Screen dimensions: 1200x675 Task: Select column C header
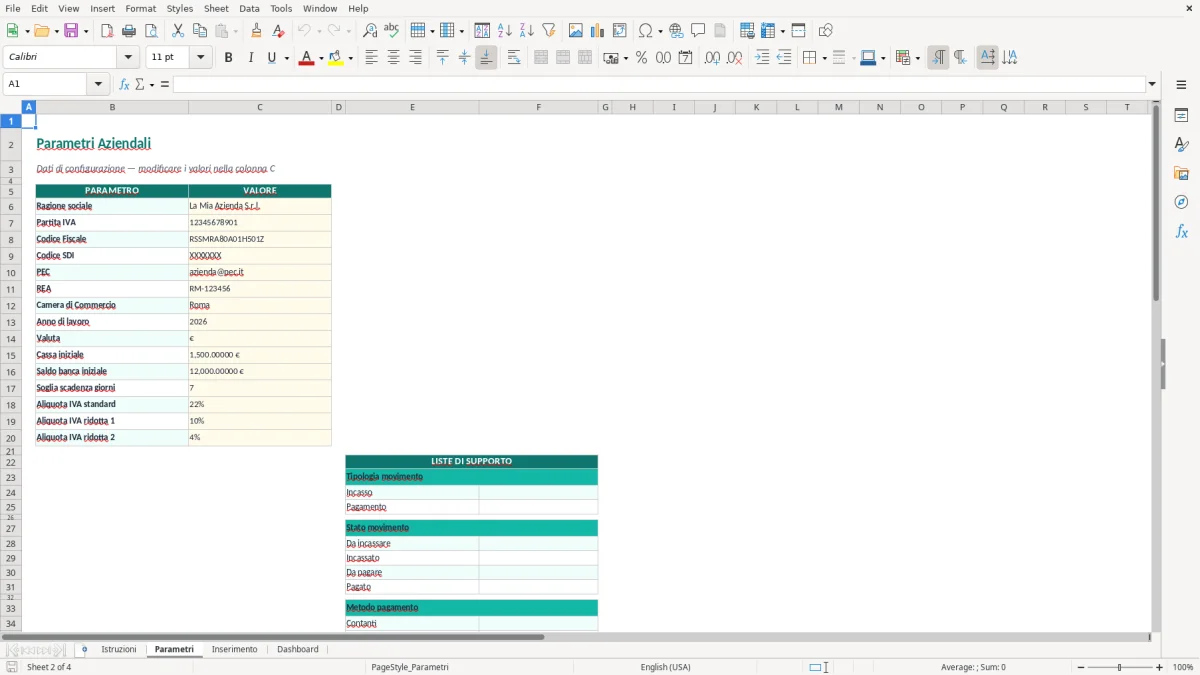point(260,107)
